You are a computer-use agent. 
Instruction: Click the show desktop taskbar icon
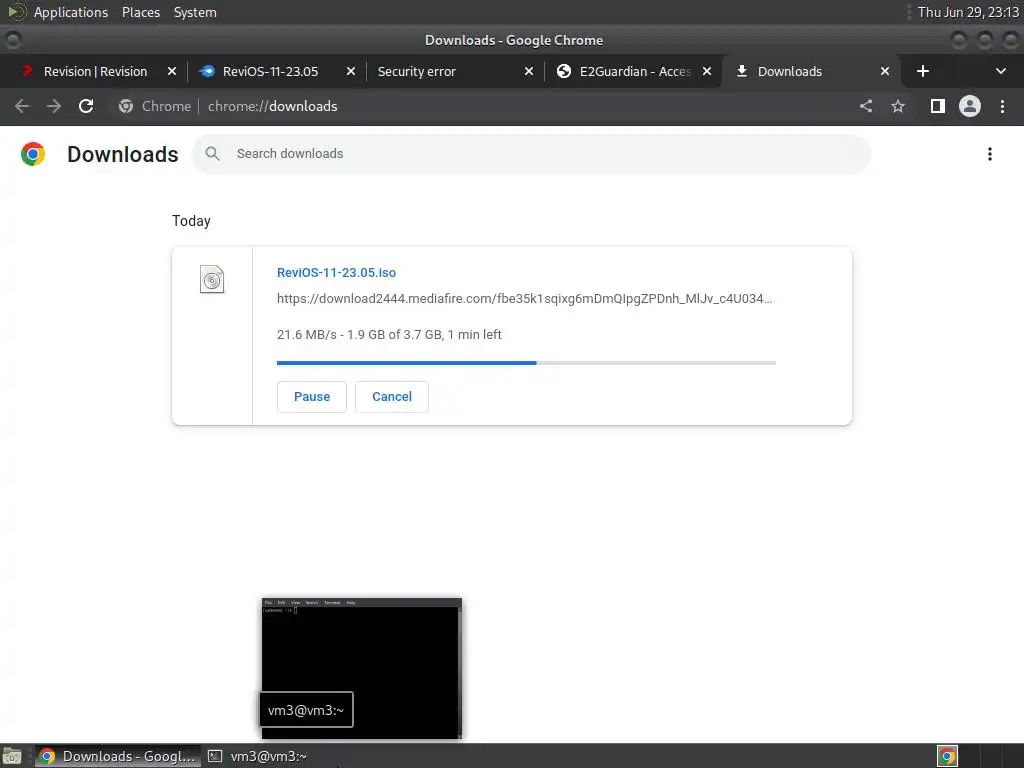click(x=12, y=756)
